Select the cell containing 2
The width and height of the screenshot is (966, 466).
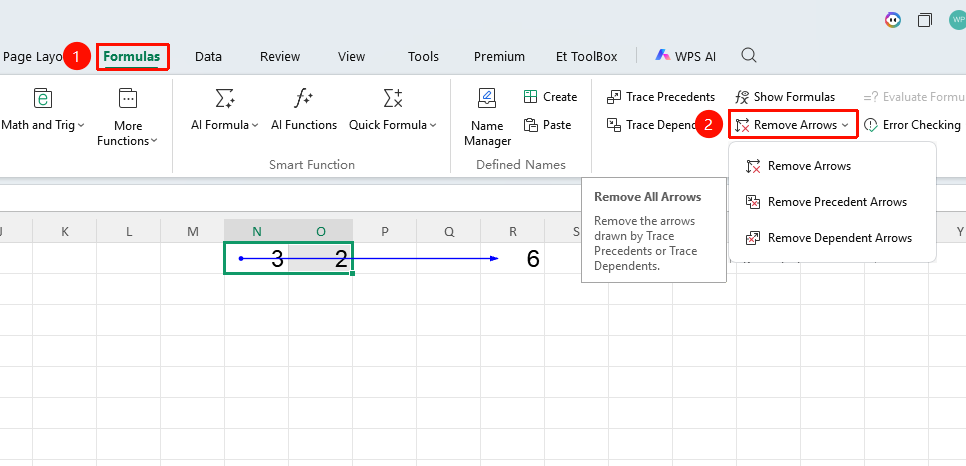tap(321, 258)
